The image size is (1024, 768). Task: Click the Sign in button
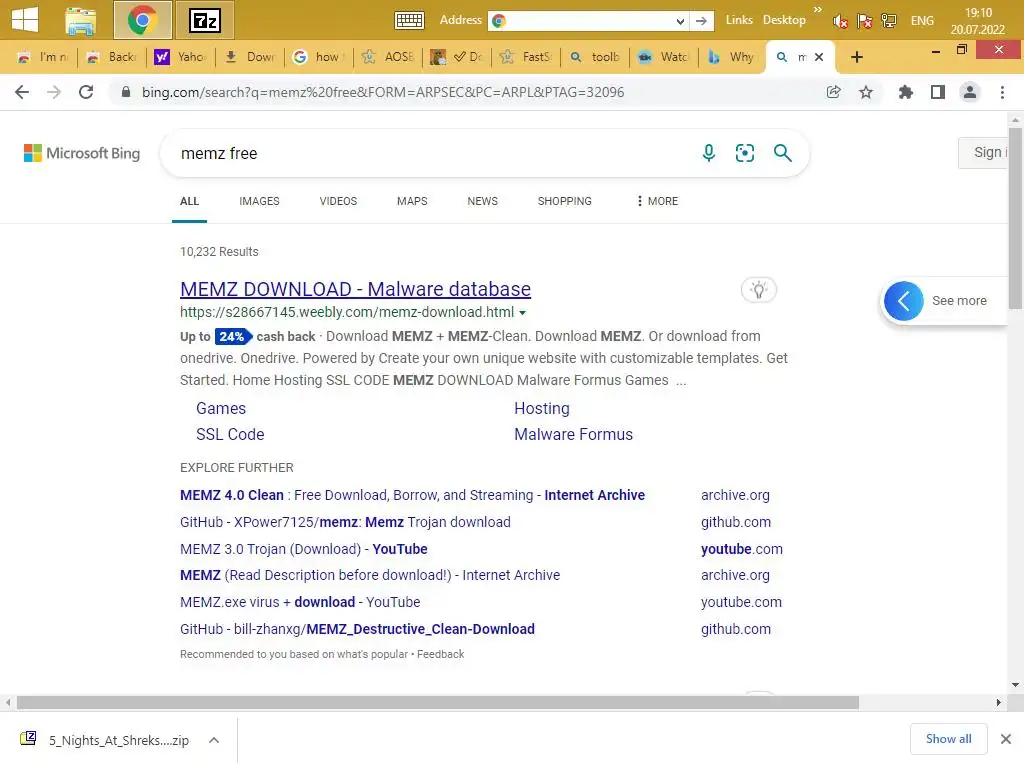click(x=984, y=152)
